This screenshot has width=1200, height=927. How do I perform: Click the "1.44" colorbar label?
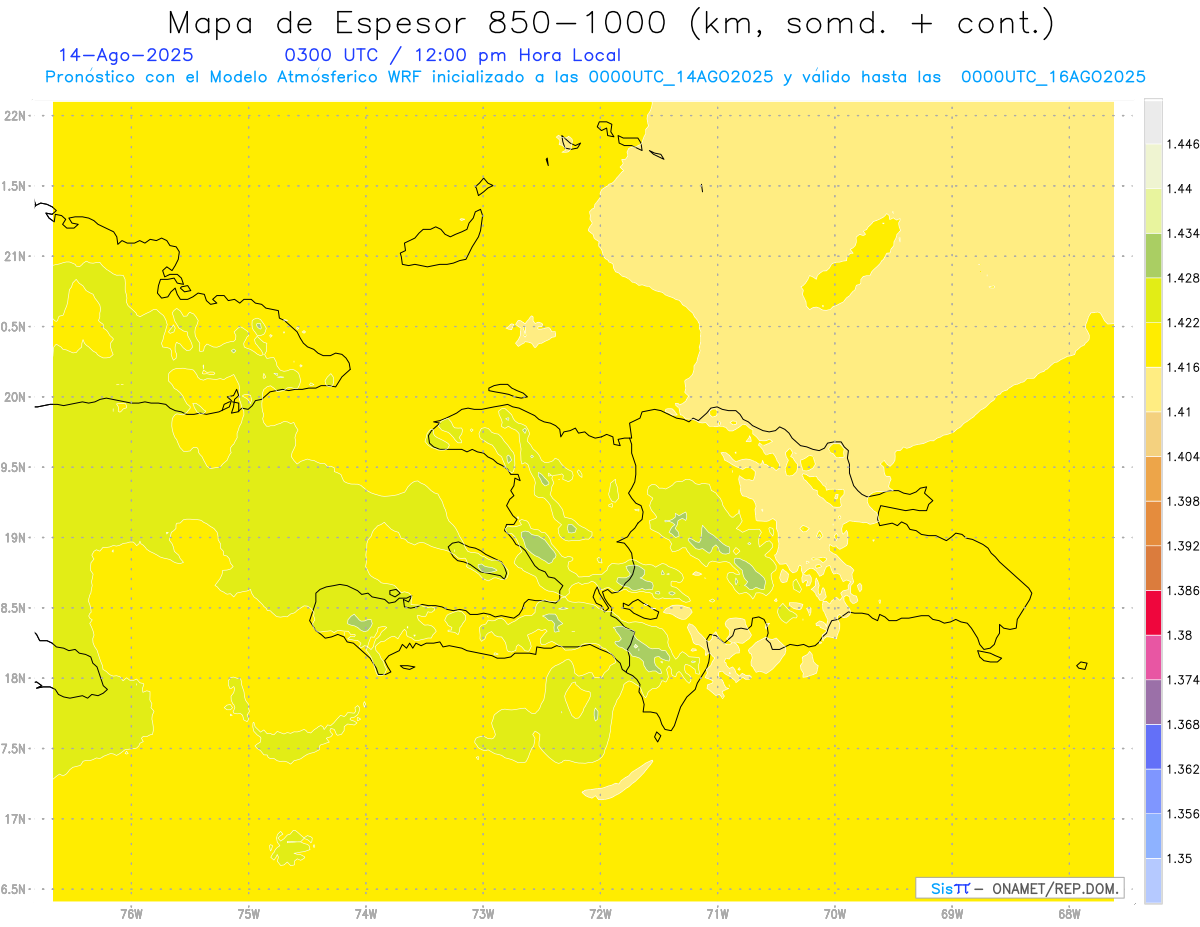pos(1181,189)
